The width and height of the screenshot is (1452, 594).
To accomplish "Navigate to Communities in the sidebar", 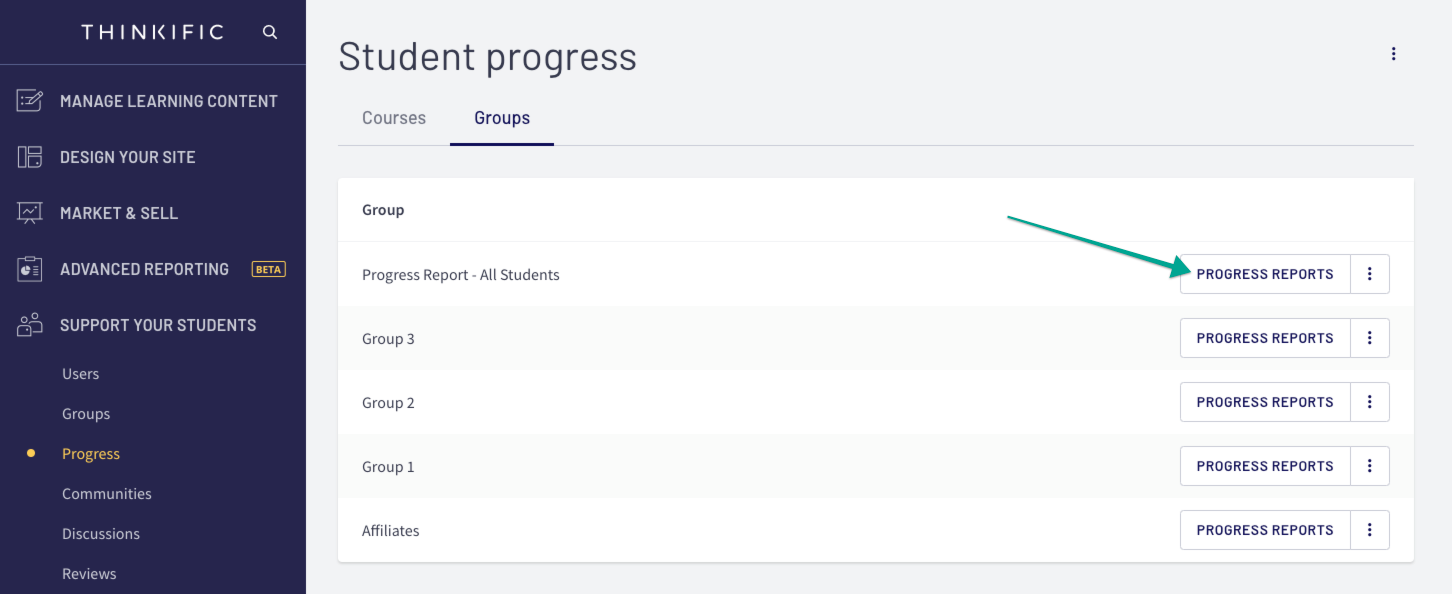I will (x=107, y=493).
